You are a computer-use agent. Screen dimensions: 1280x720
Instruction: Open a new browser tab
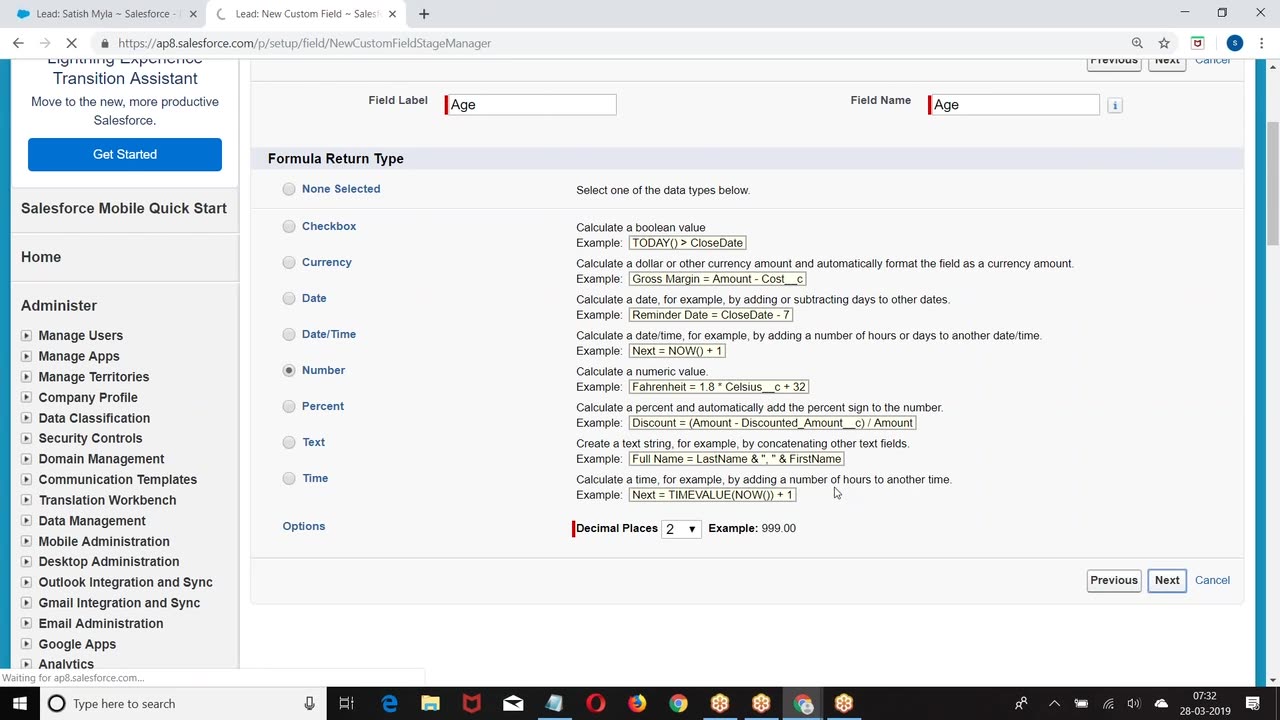click(424, 14)
